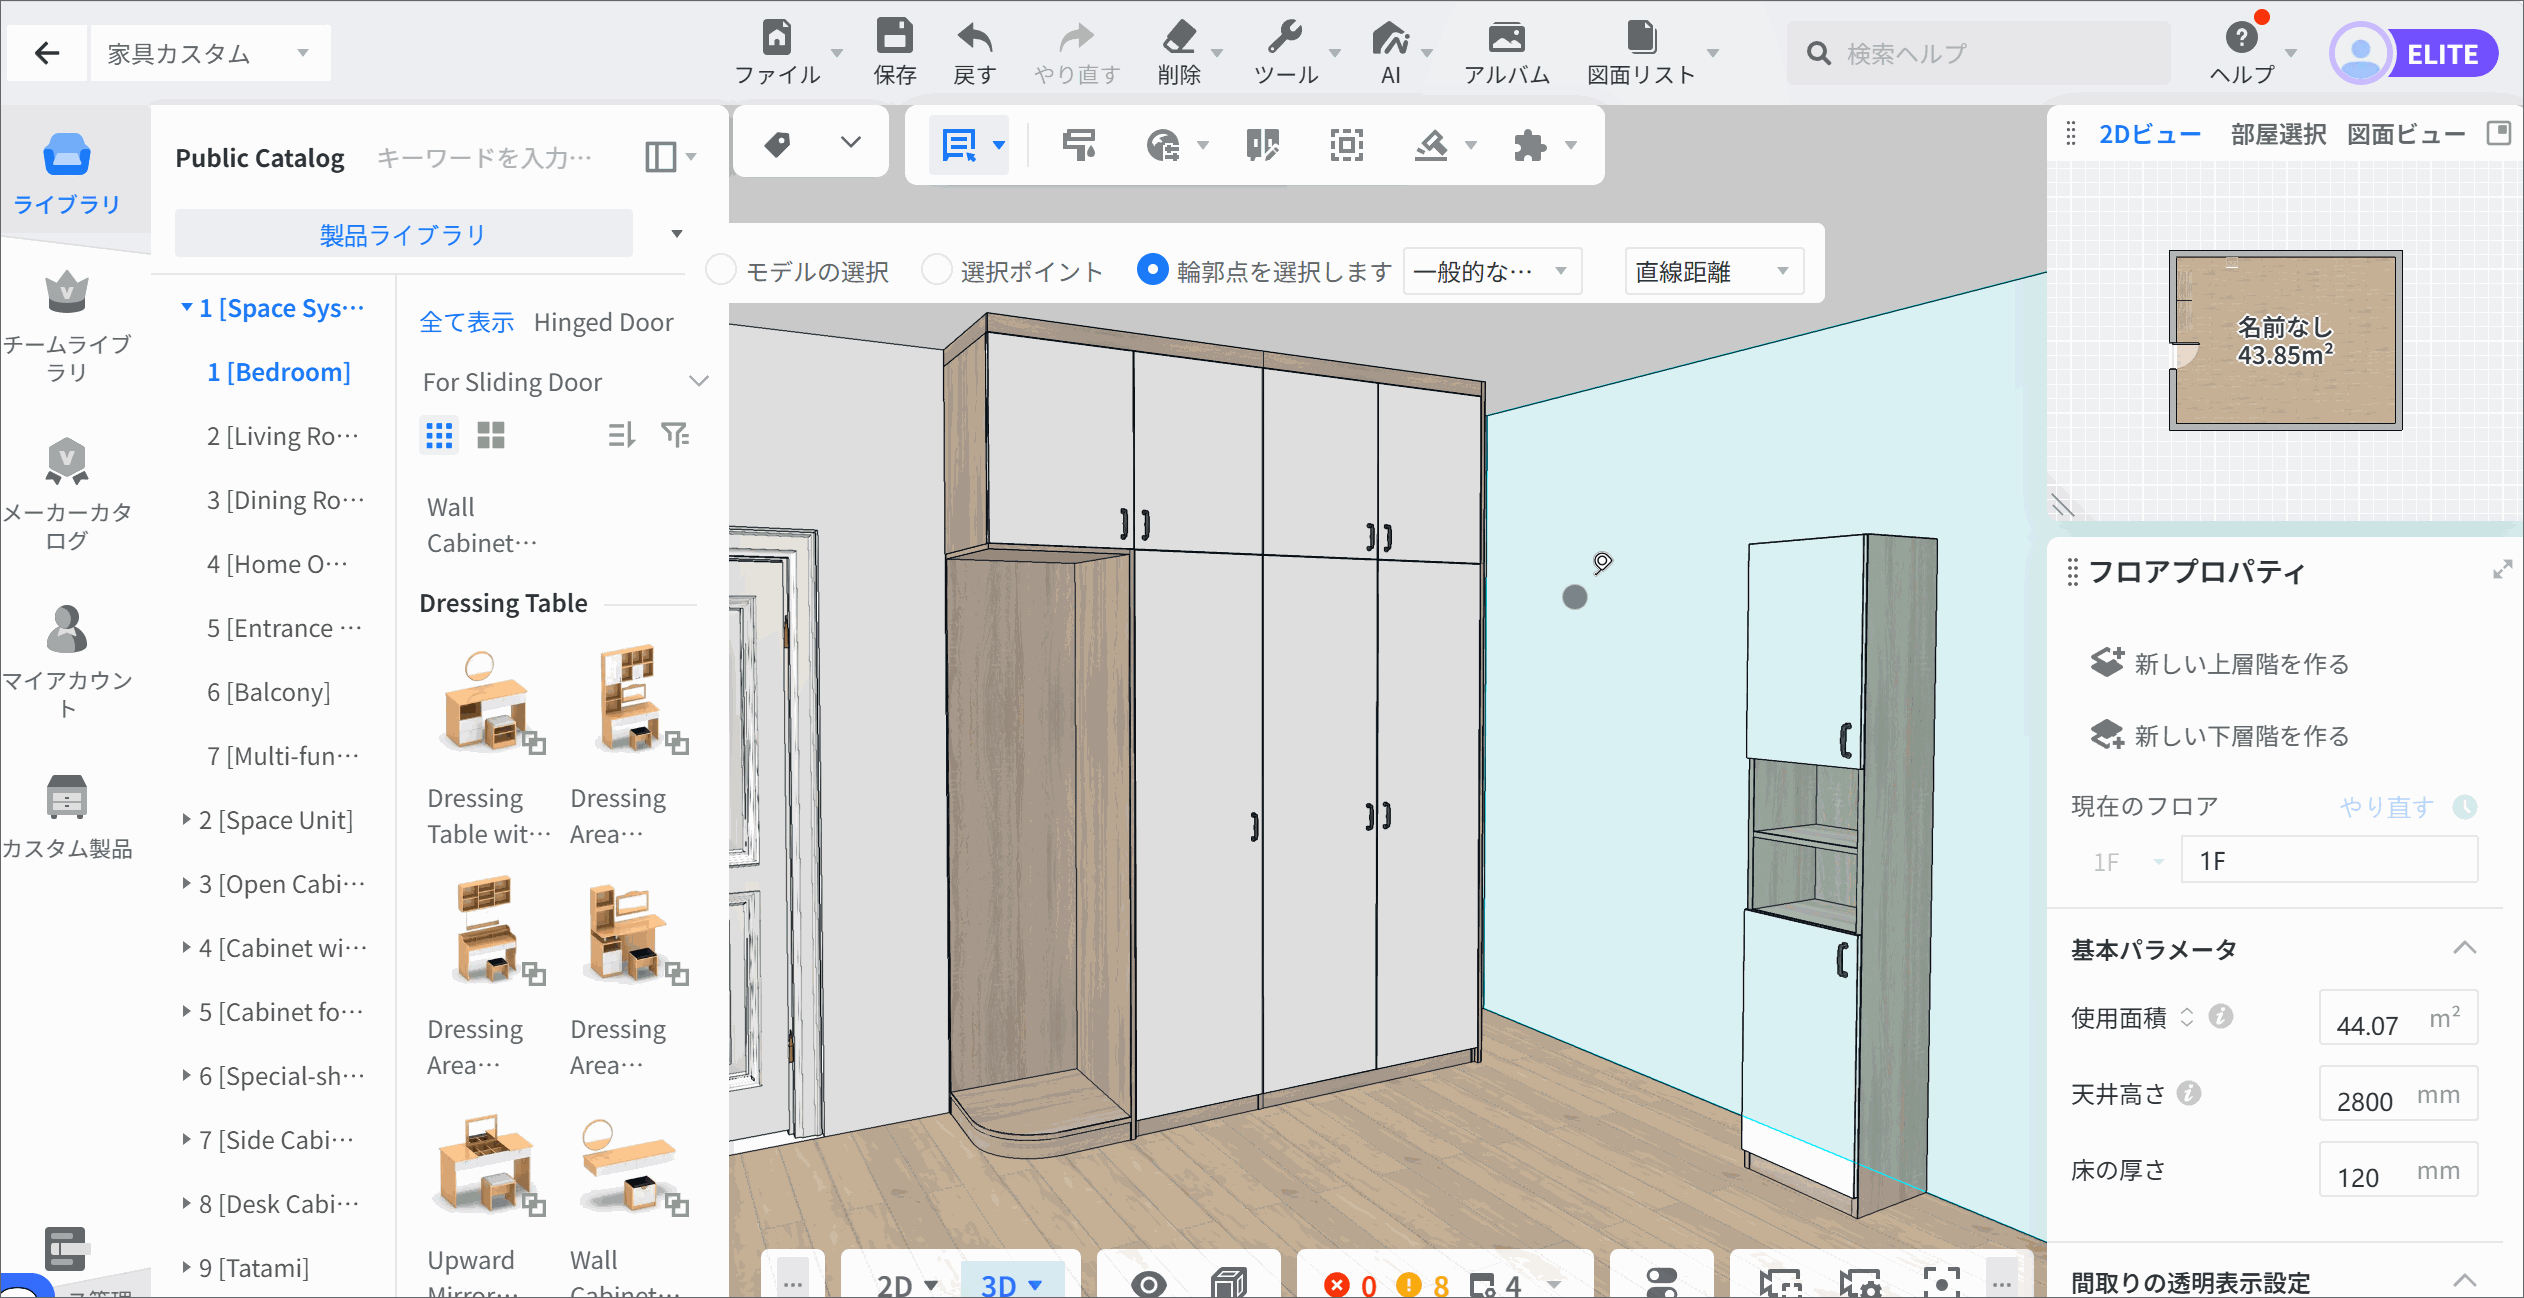2524x1298 pixels.
Task: Click the 検索ヘルプ search field
Action: pos(1978,53)
